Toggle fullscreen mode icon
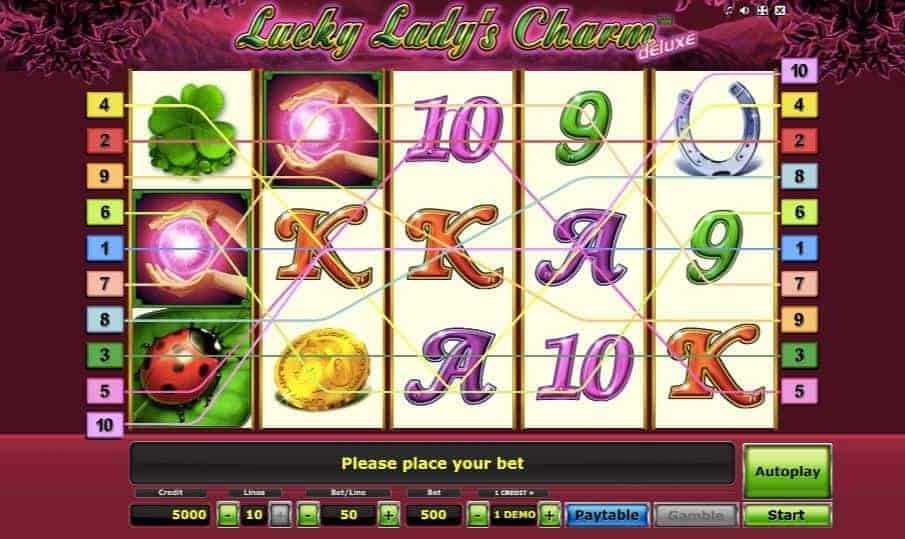 [x=762, y=10]
